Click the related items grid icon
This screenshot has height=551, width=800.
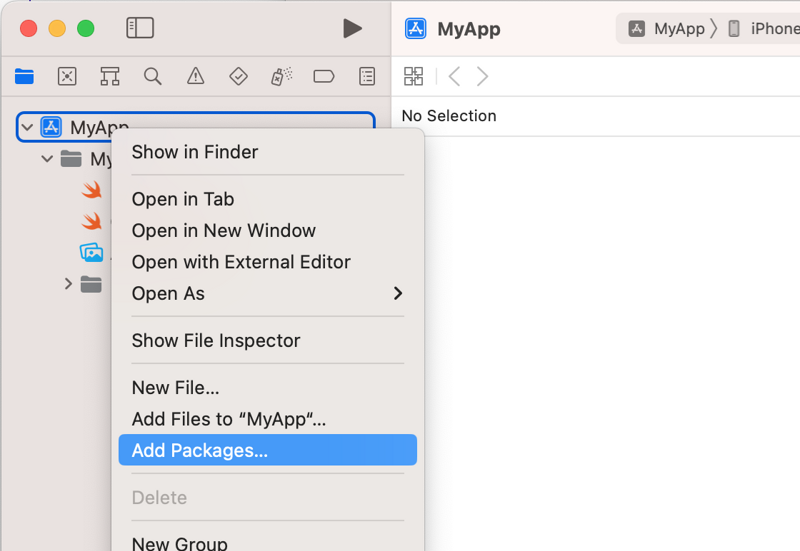pos(413,77)
